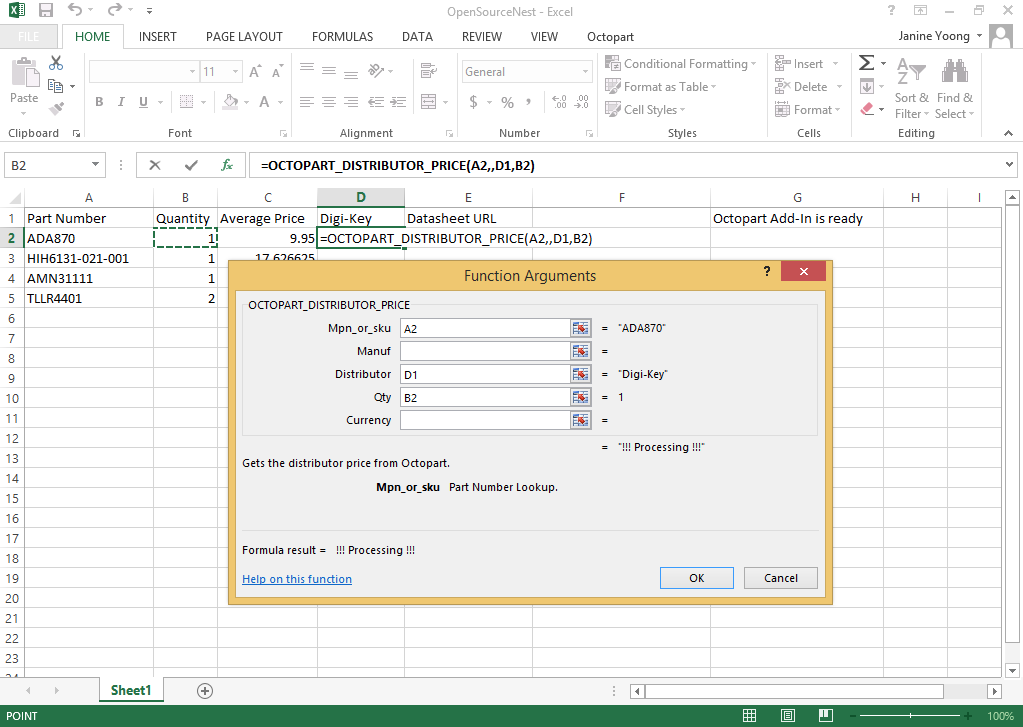Click the range selector icon for Mpn_or_sku
Image resolution: width=1023 pixels, height=727 pixels.
click(x=580, y=328)
